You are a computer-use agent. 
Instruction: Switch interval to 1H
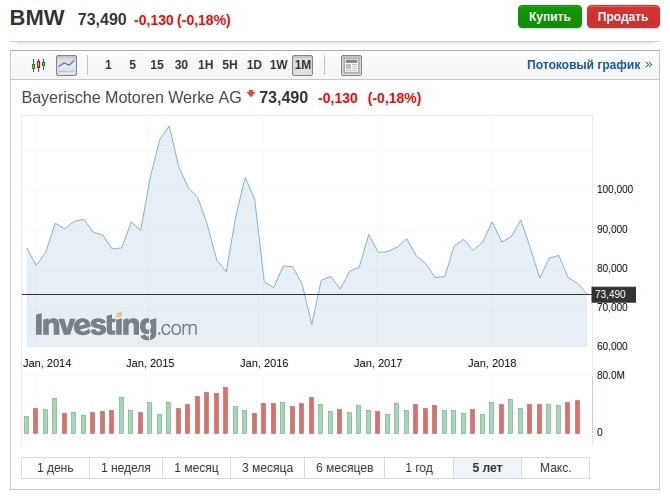coord(205,65)
